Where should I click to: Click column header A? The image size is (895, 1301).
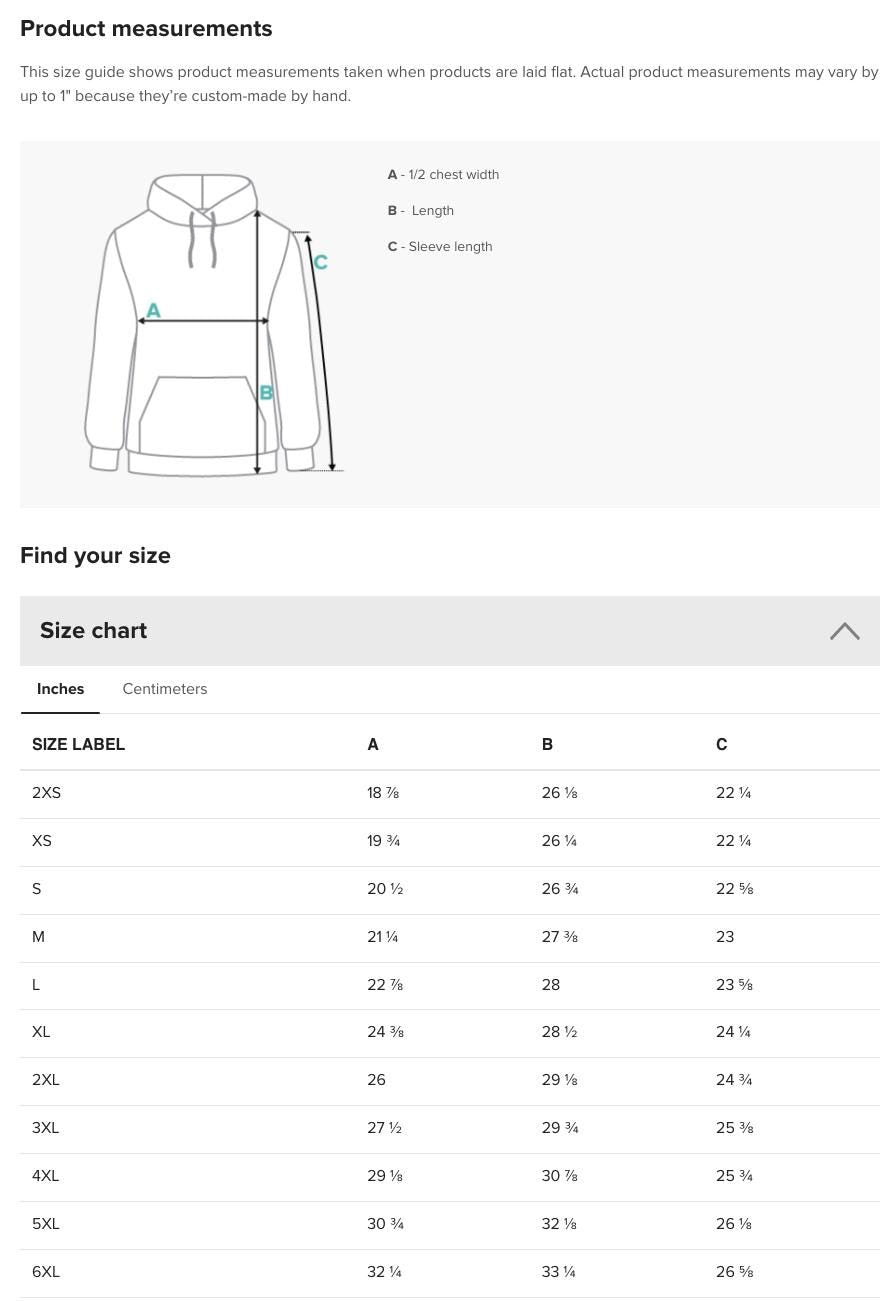[372, 745]
